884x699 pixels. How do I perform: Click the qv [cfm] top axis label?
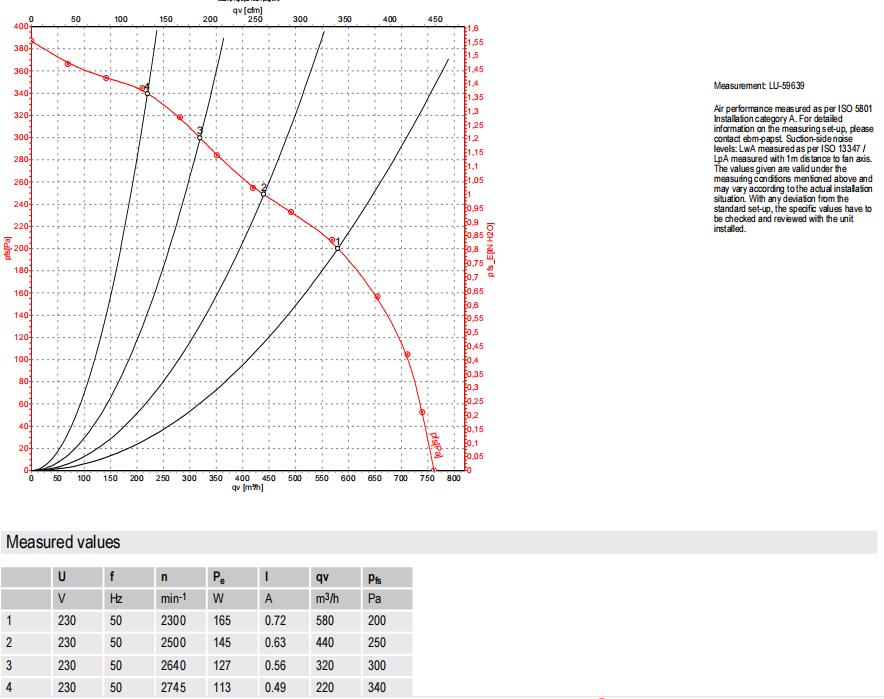pyautogui.click(x=246, y=10)
